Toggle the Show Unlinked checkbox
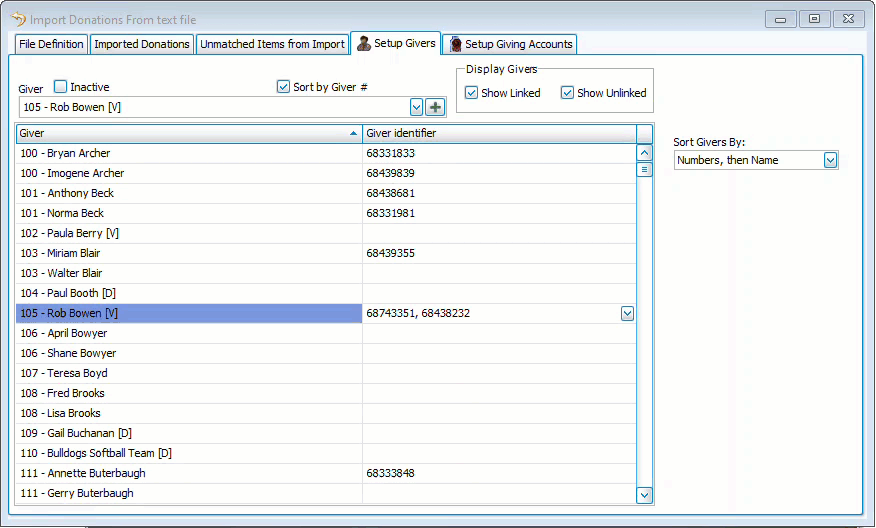Image resolution: width=876 pixels, height=528 pixels. pyautogui.click(x=567, y=93)
